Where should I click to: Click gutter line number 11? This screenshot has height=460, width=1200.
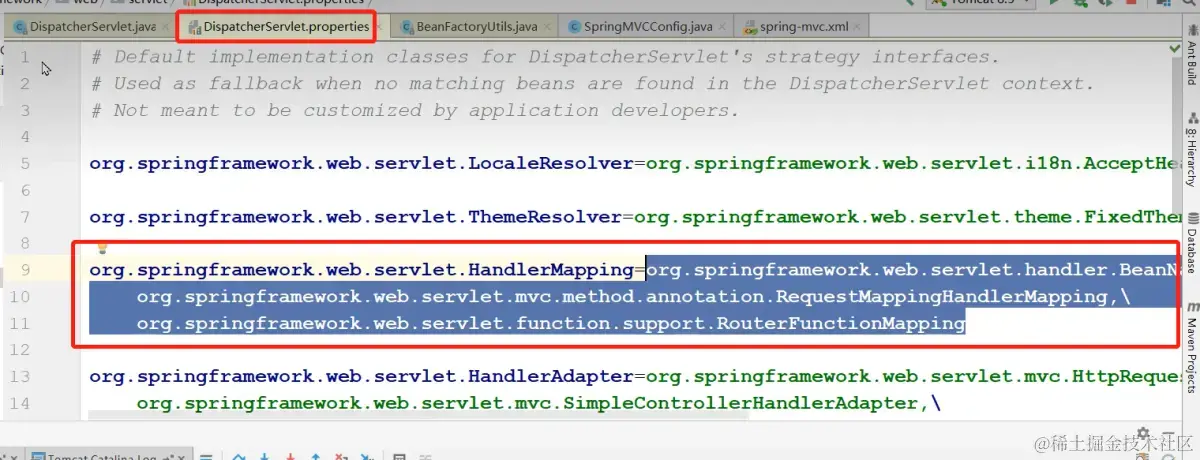(x=21, y=323)
